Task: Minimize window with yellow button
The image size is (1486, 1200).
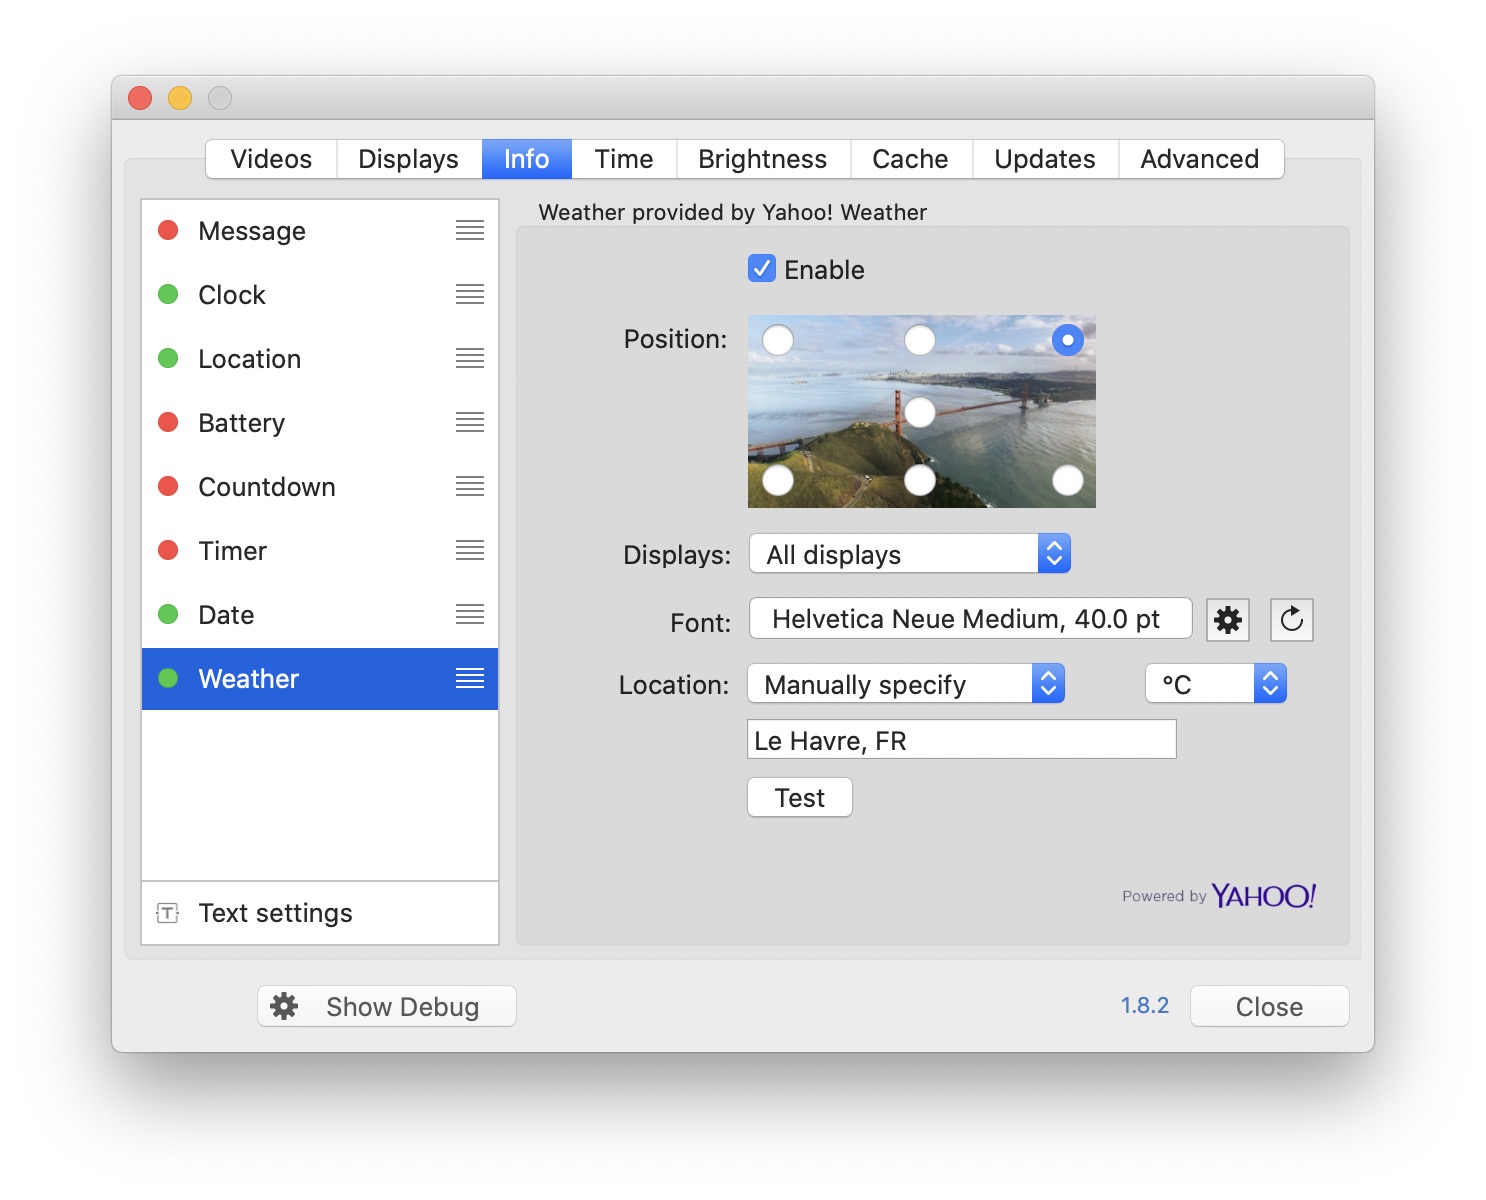Action: tap(180, 98)
